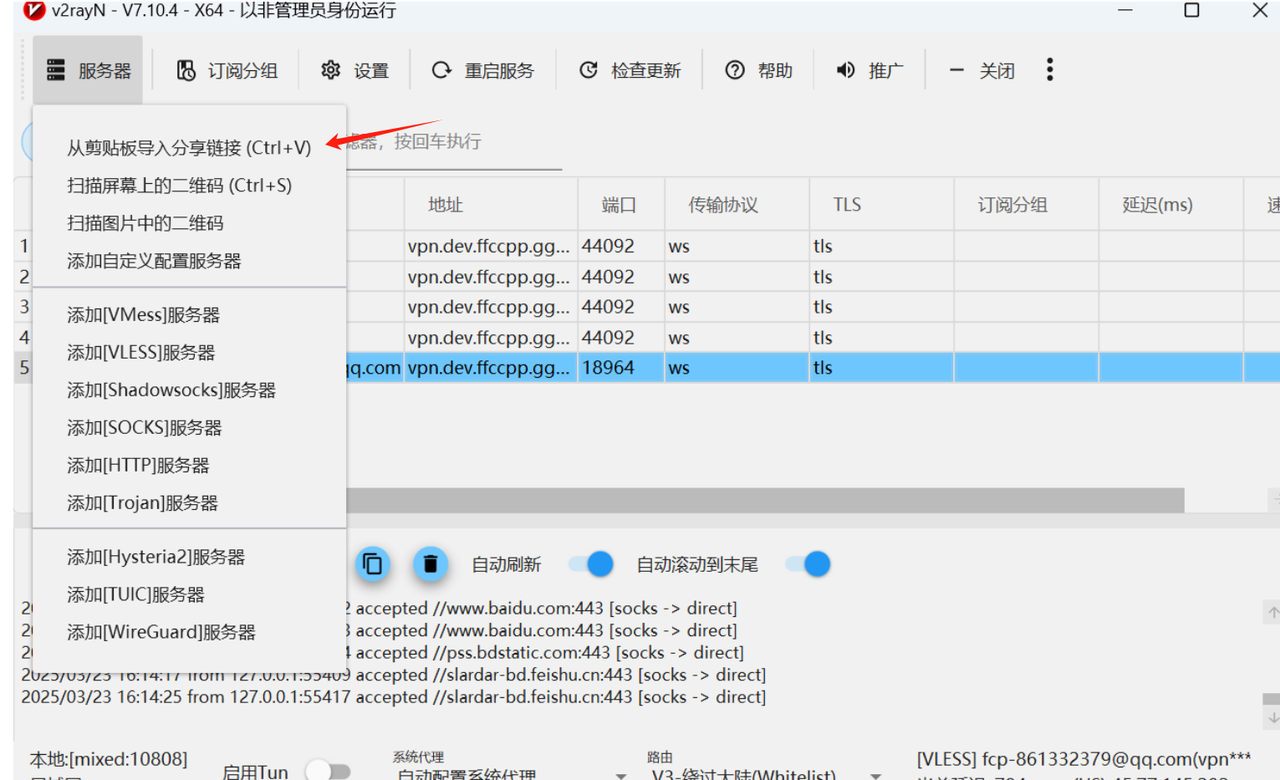Click the ws cell in row 3
This screenshot has height=780, width=1280.
point(737,307)
